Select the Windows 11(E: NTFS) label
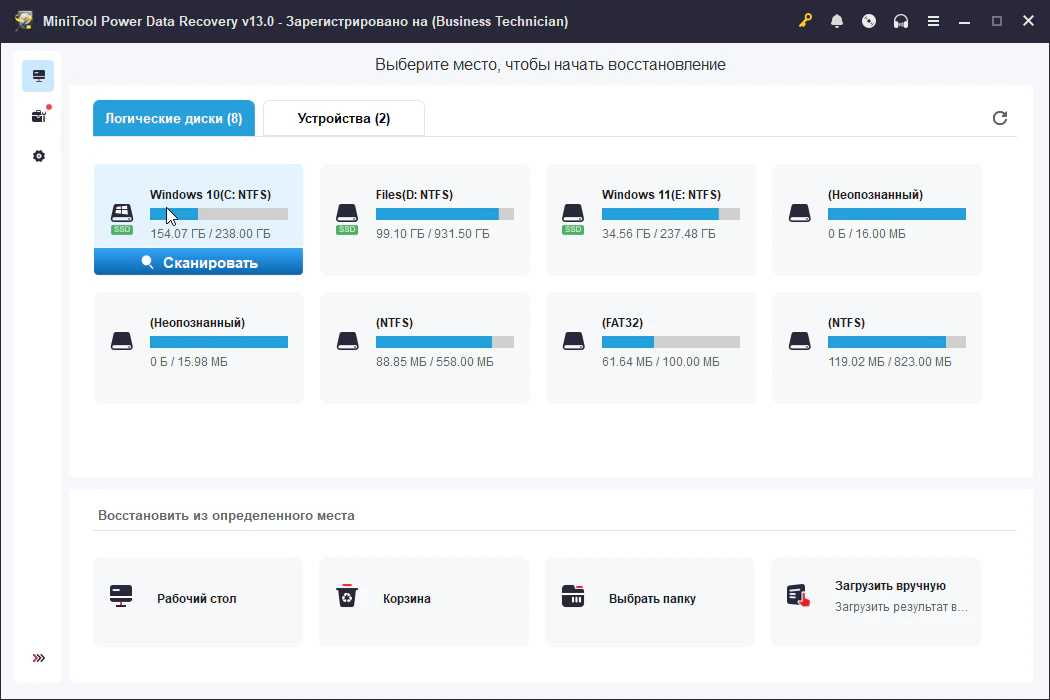The image size is (1050, 700). (x=662, y=194)
